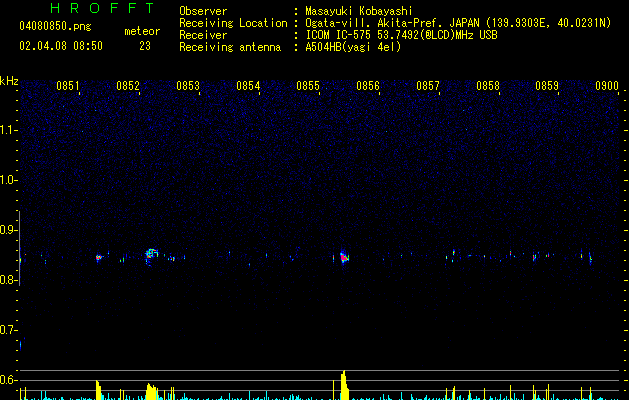Click the ICOM IC-575 53.7492 MHz receiver text
This screenshot has height=400, width=629.
401,35
